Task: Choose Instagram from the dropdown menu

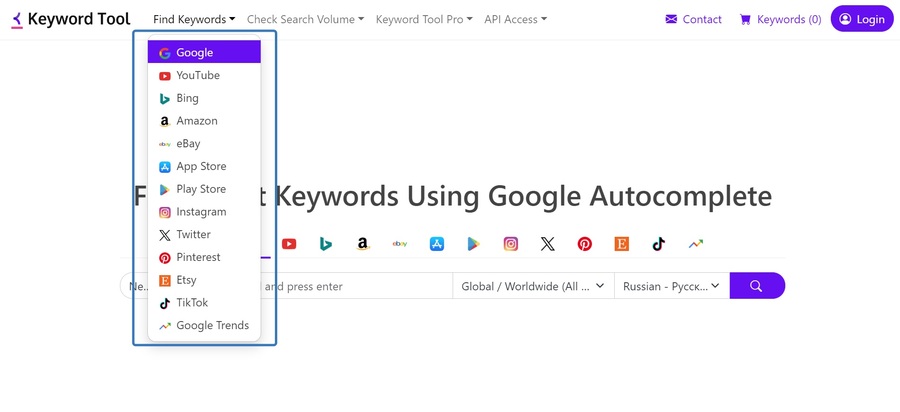Action: pos(204,212)
